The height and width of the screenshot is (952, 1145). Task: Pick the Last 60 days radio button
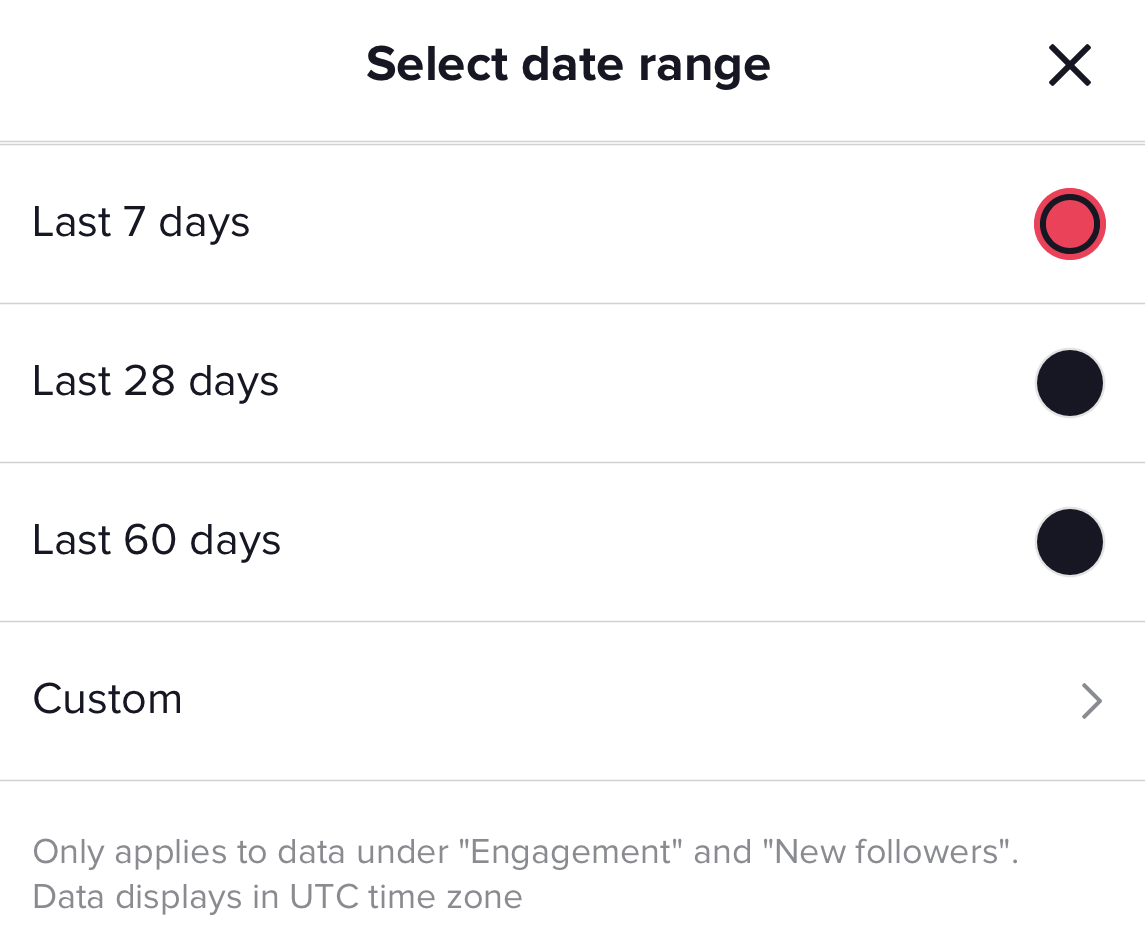pyautogui.click(x=1069, y=542)
